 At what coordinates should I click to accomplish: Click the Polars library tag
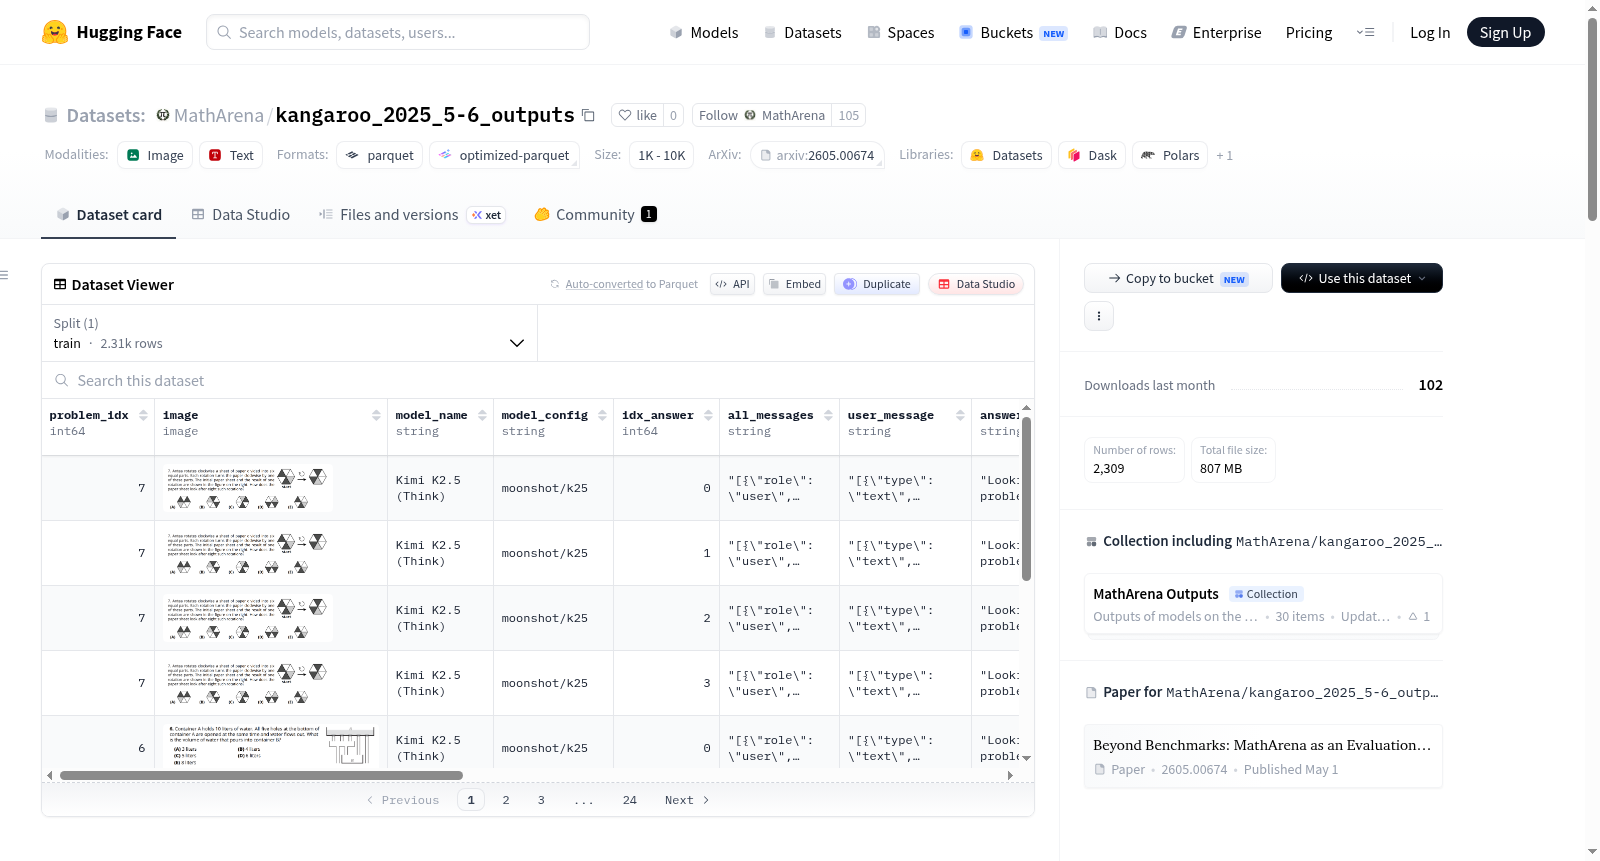(1170, 155)
